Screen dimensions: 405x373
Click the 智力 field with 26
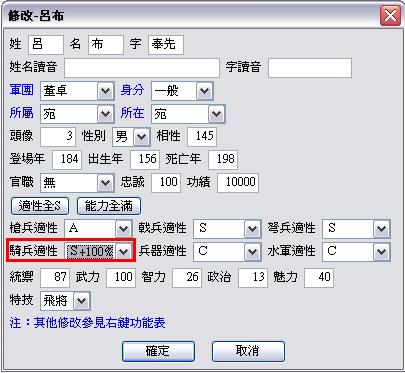[x=187, y=278]
